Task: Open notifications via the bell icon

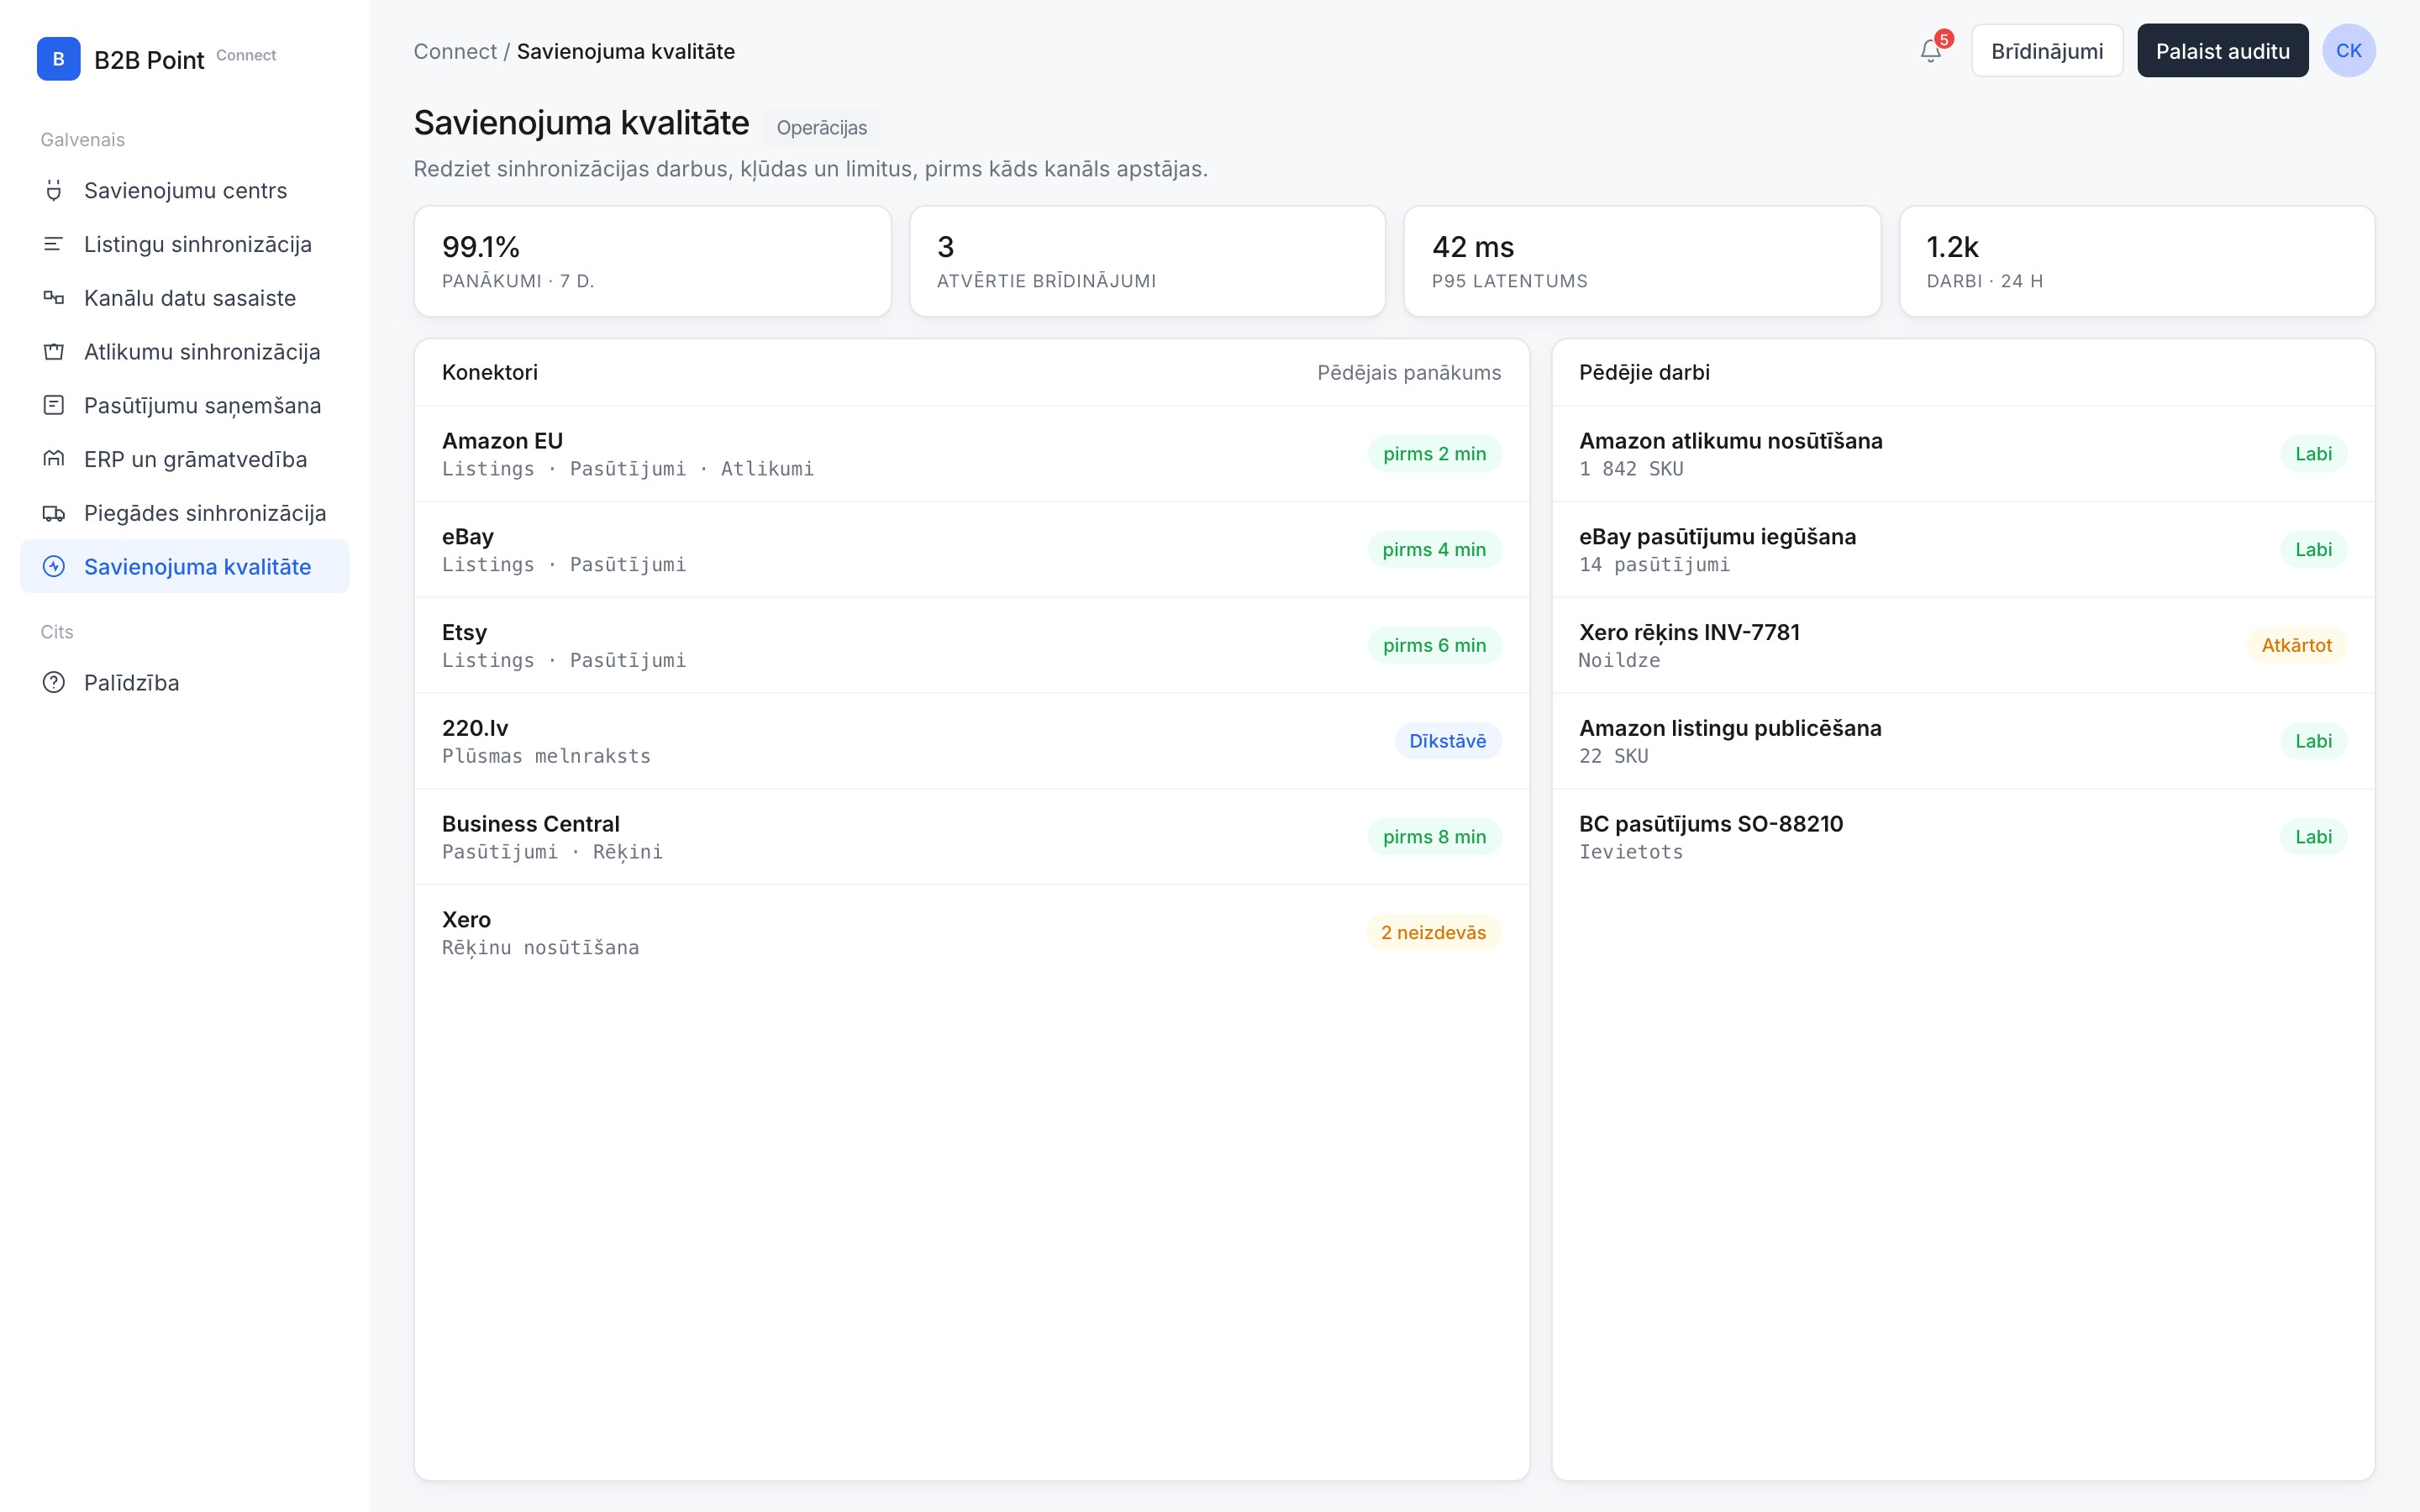Action: (1931, 51)
